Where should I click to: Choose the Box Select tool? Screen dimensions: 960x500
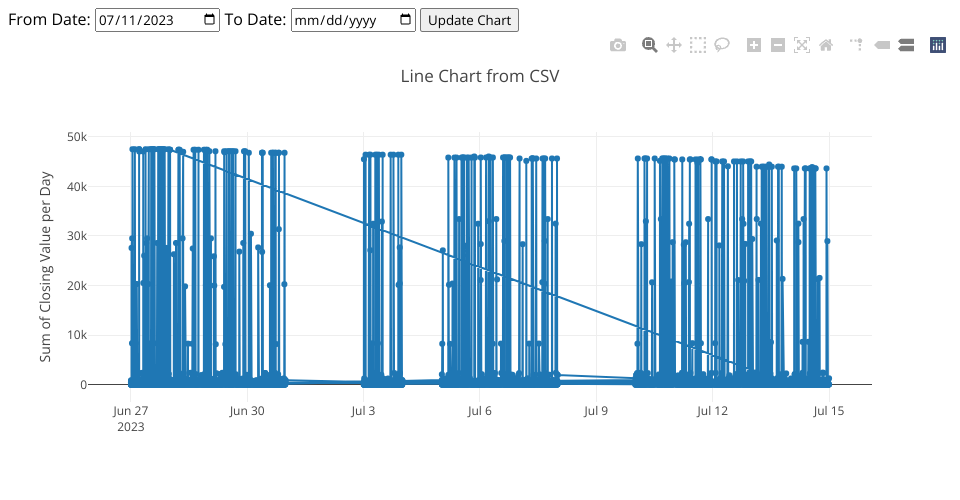click(x=698, y=45)
